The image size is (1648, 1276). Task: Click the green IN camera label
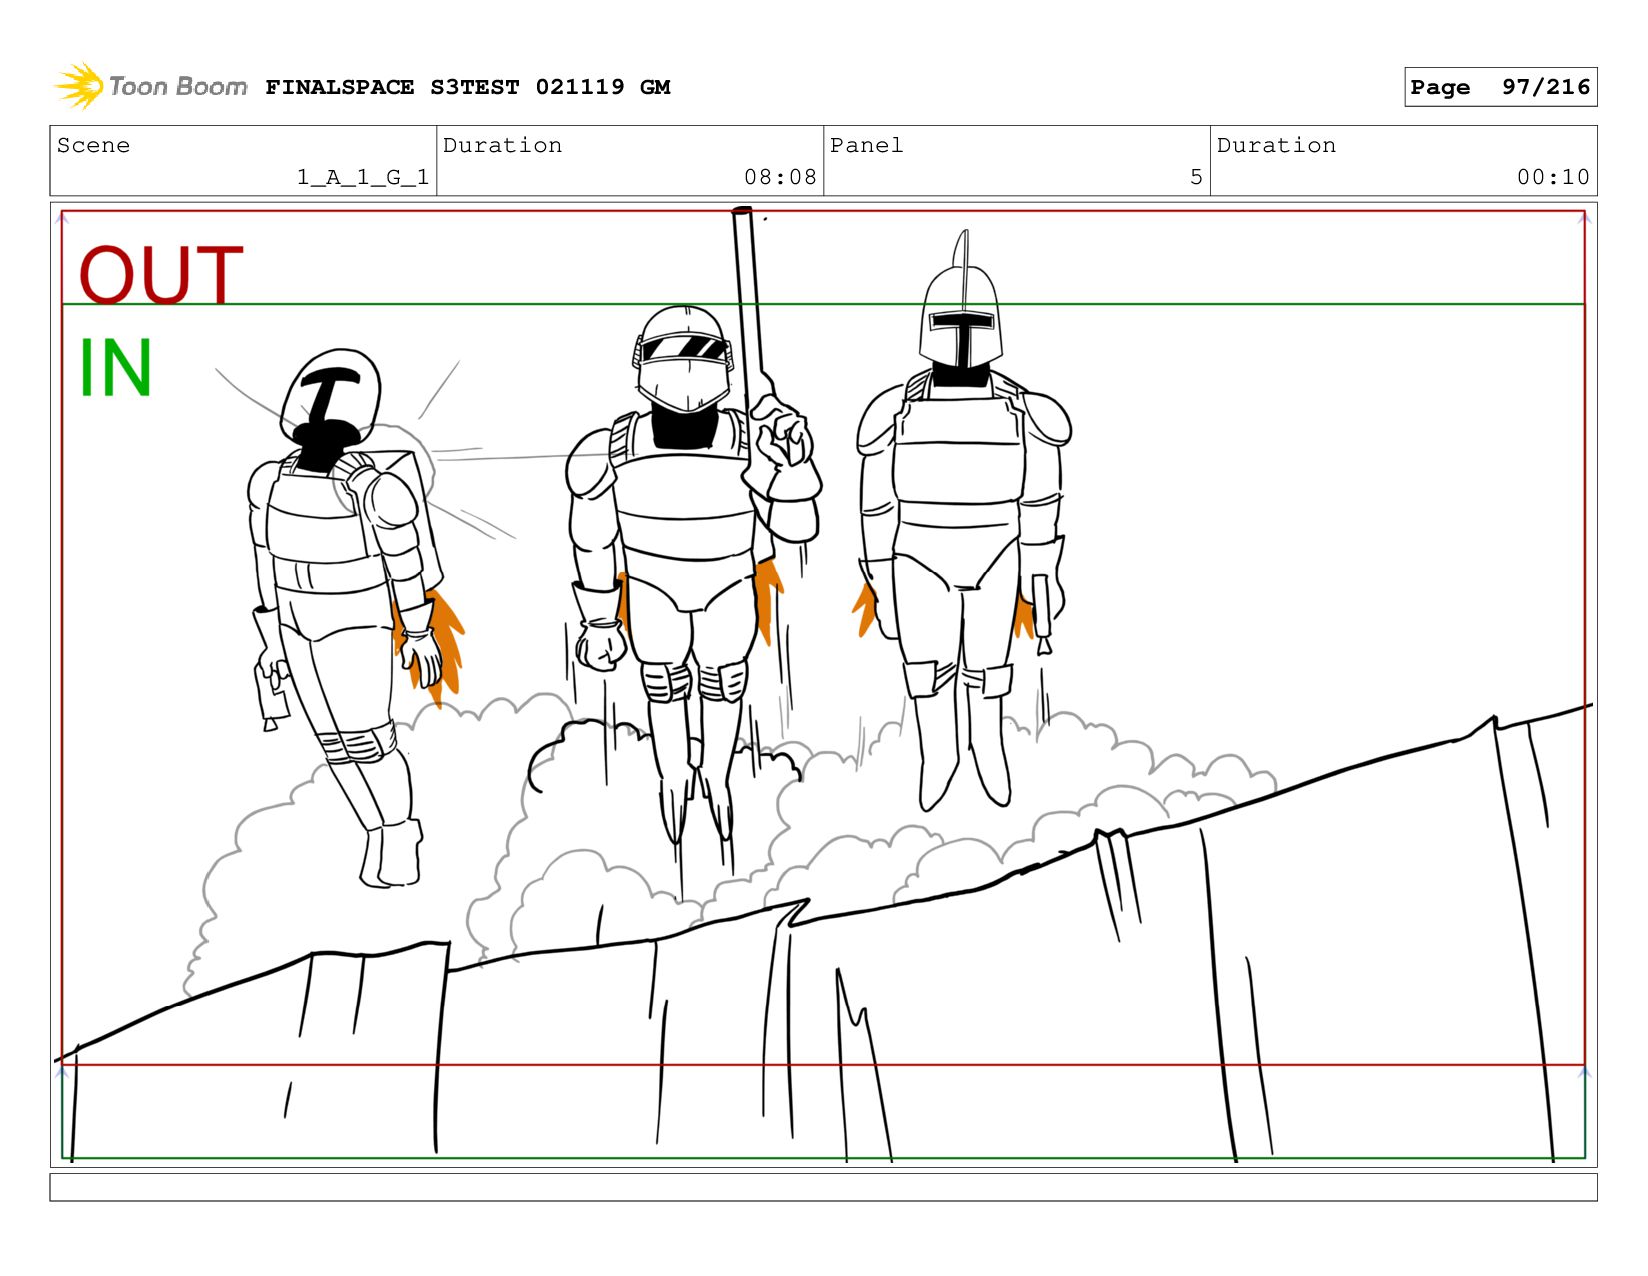(115, 367)
